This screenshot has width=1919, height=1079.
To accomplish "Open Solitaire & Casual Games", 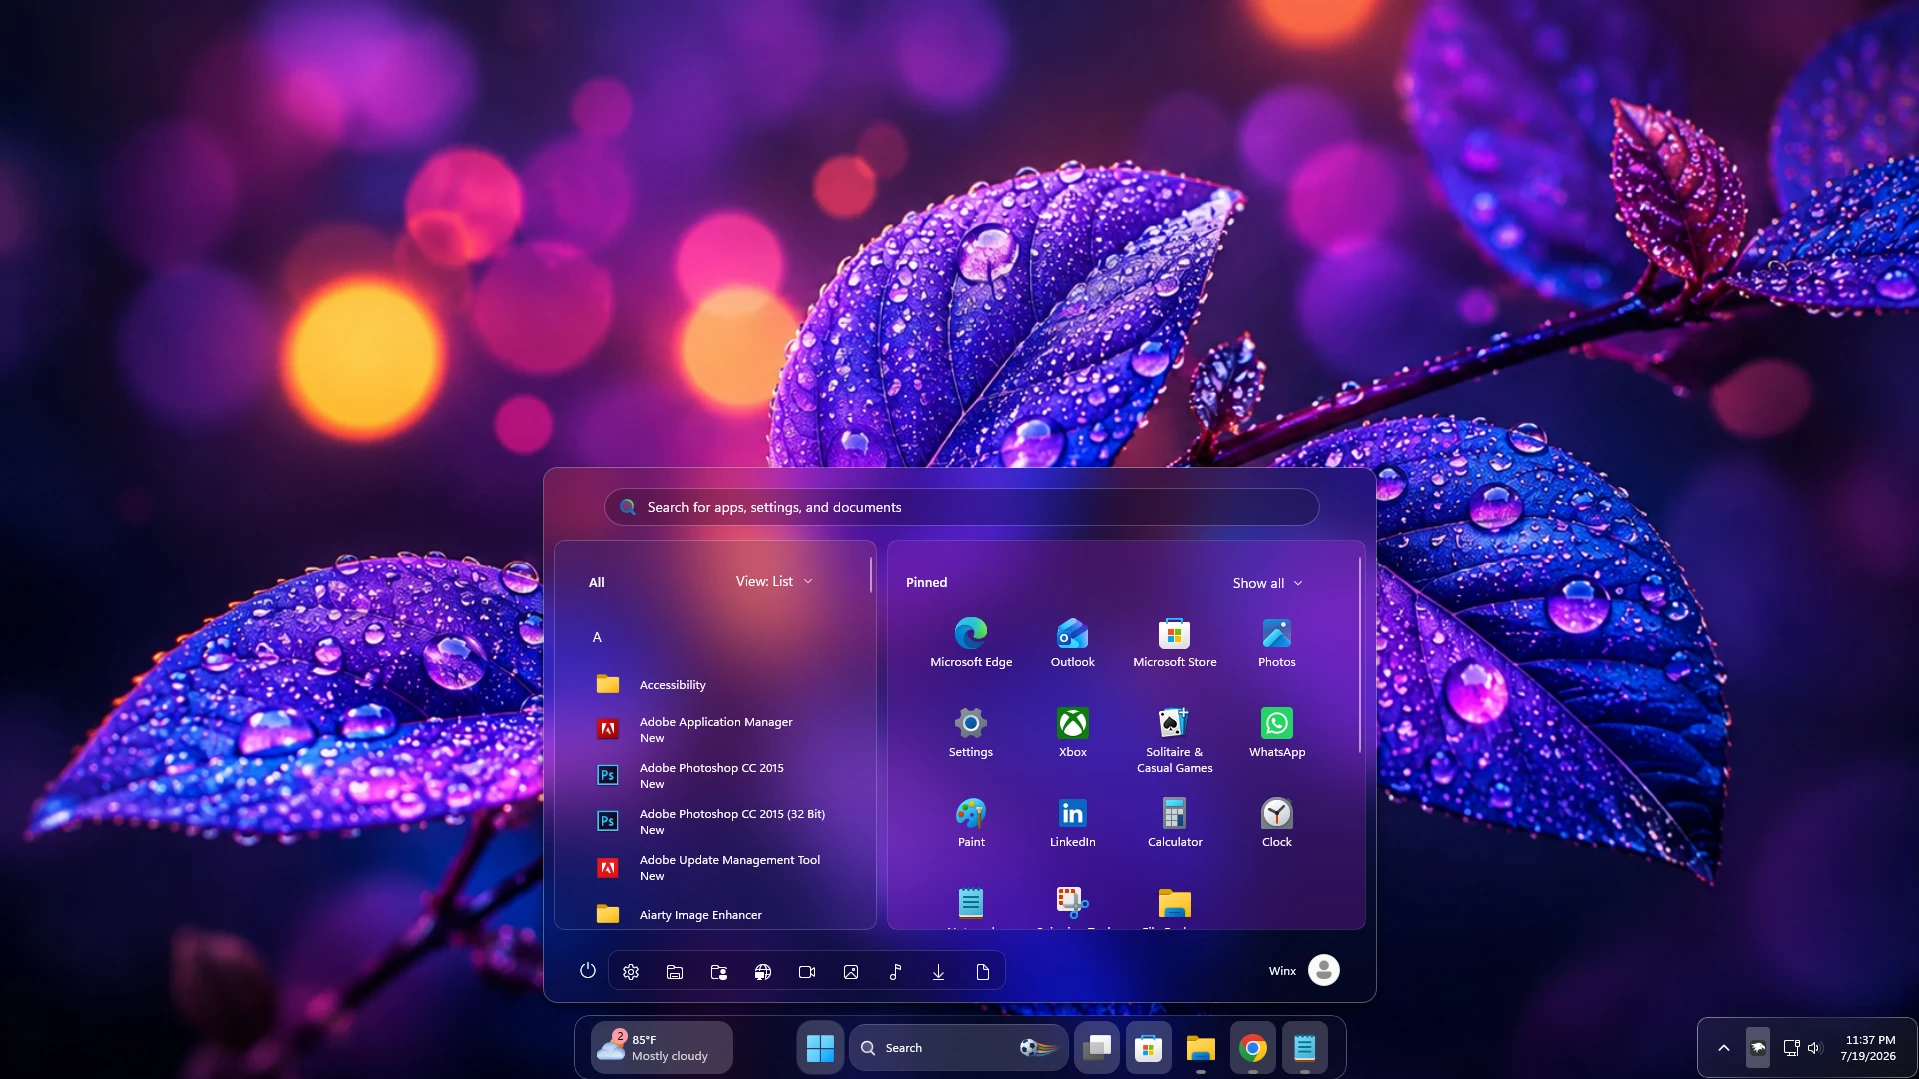I will 1174,740.
